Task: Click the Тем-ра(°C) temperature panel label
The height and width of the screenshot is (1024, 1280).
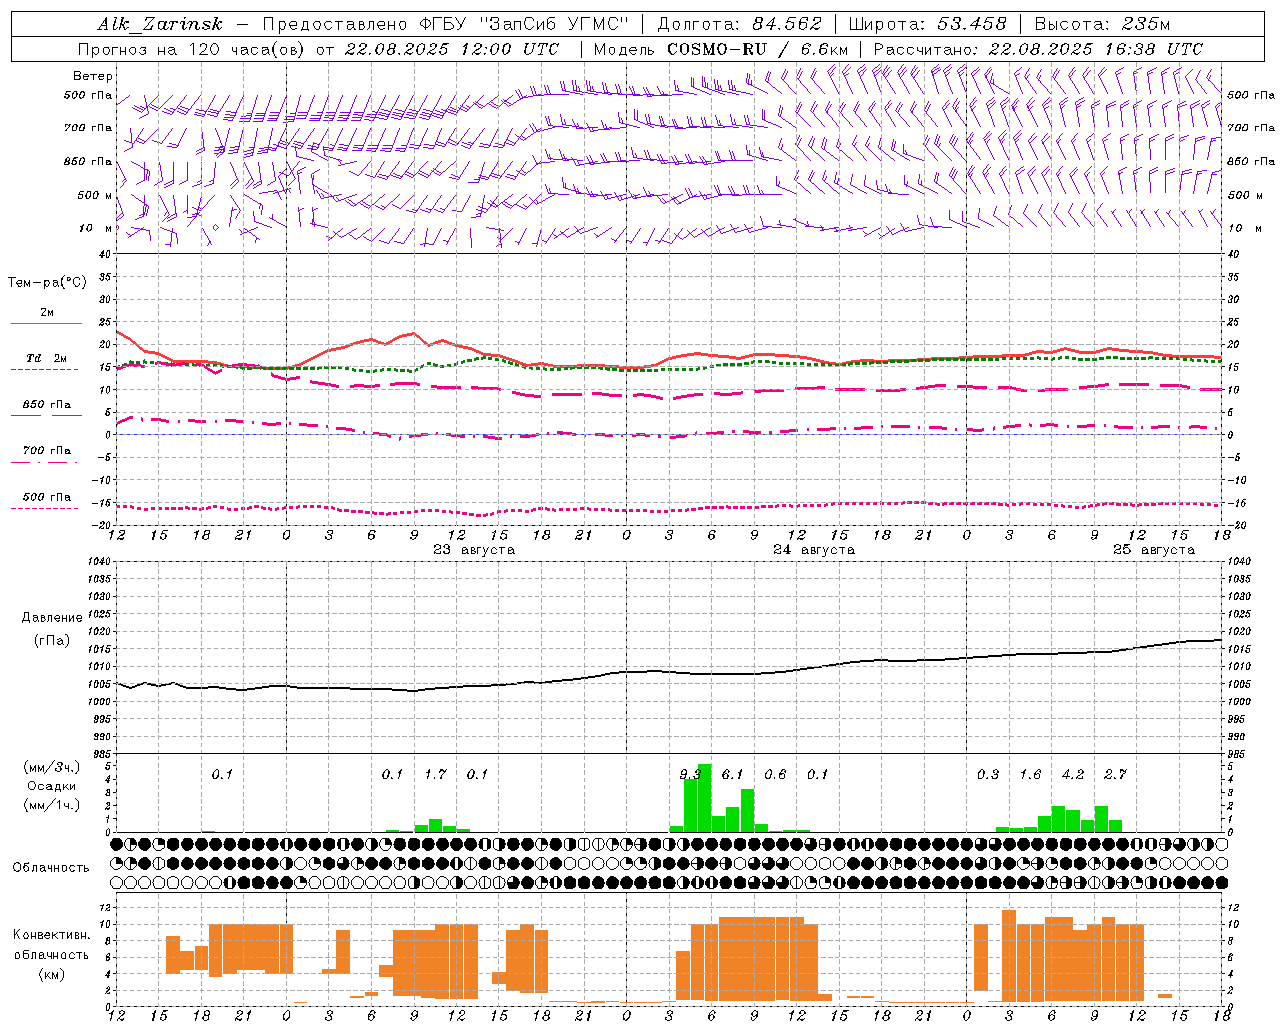Action: [47, 283]
